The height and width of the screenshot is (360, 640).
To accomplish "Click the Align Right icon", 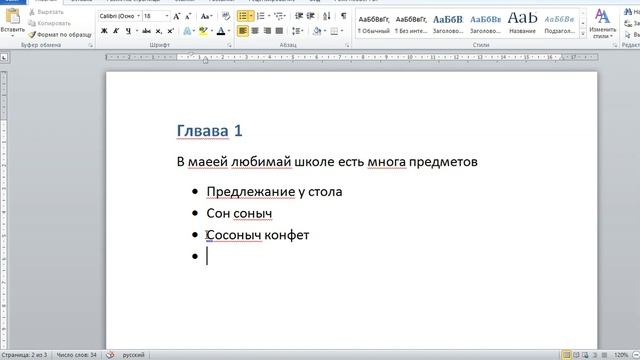I will pyautogui.click(x=267, y=31).
